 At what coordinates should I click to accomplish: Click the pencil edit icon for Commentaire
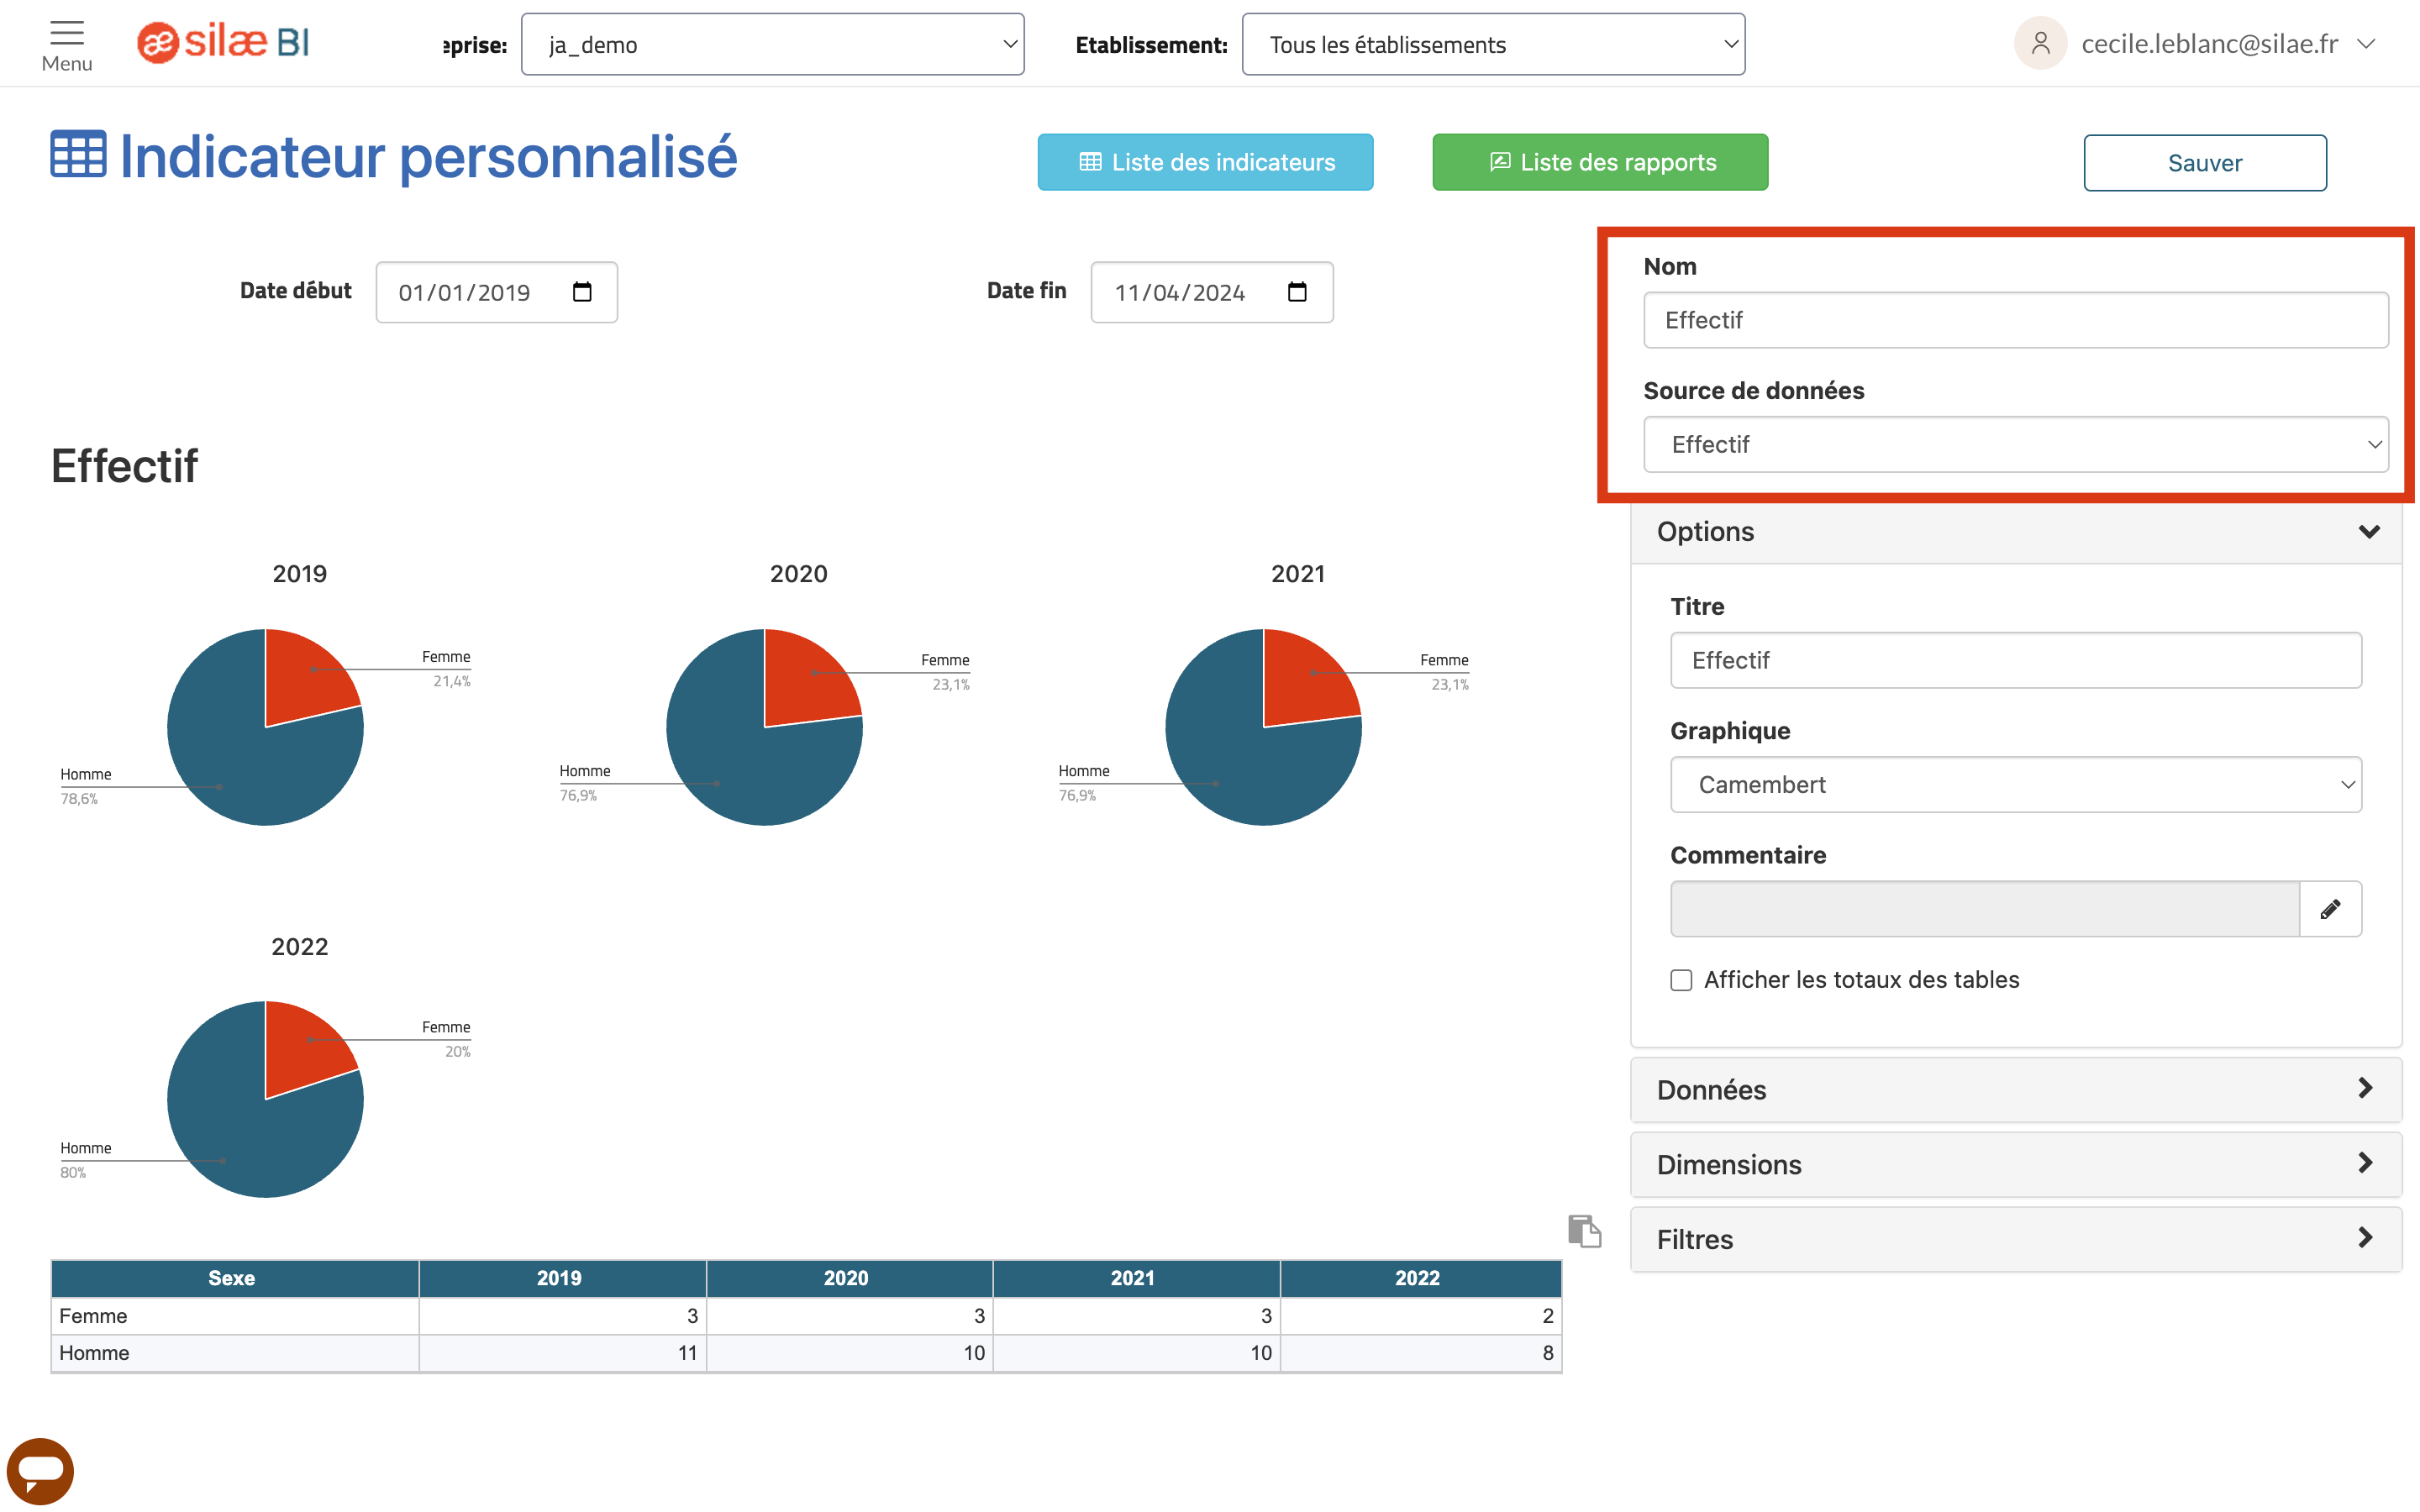[x=2330, y=909]
